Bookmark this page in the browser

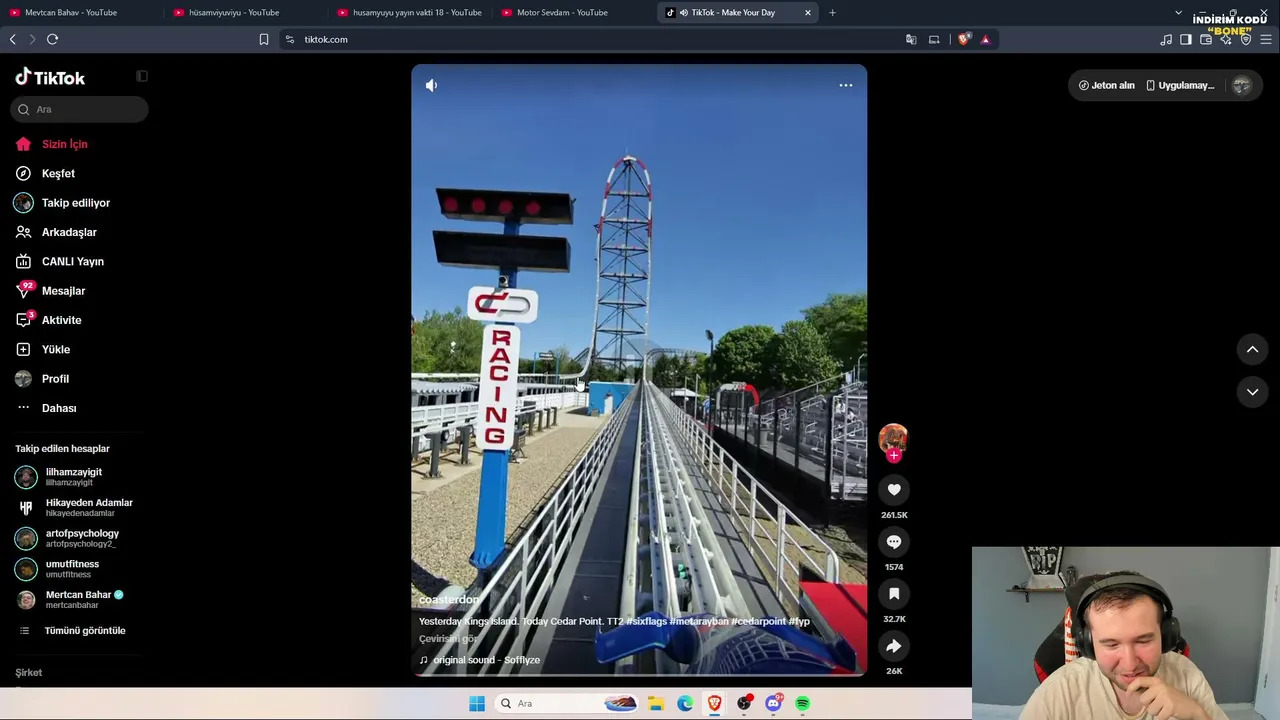pyautogui.click(x=264, y=39)
